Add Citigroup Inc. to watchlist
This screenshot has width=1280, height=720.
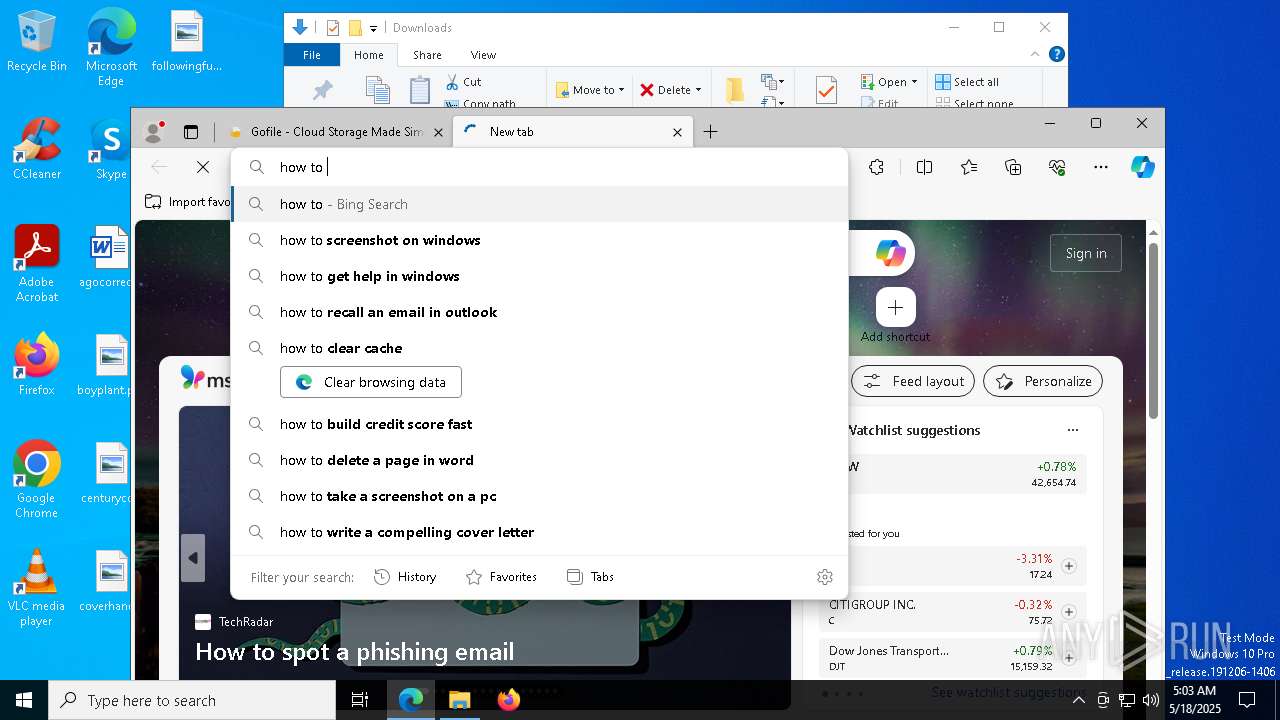[x=1068, y=611]
